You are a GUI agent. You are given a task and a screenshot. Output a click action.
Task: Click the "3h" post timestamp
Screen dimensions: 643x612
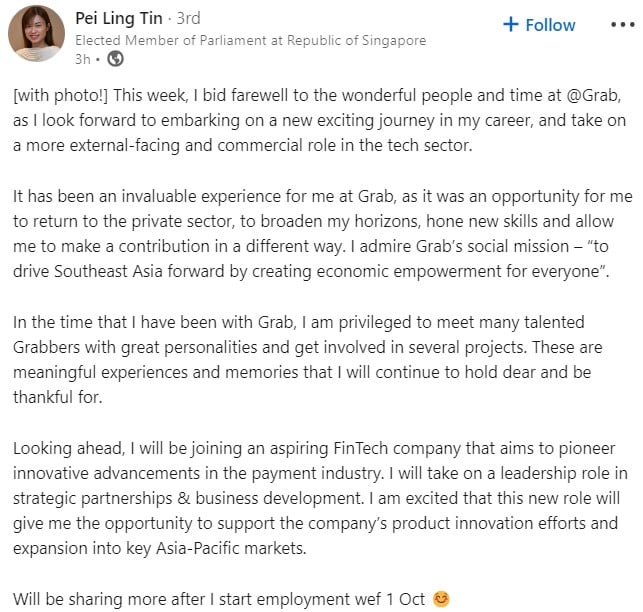83,59
